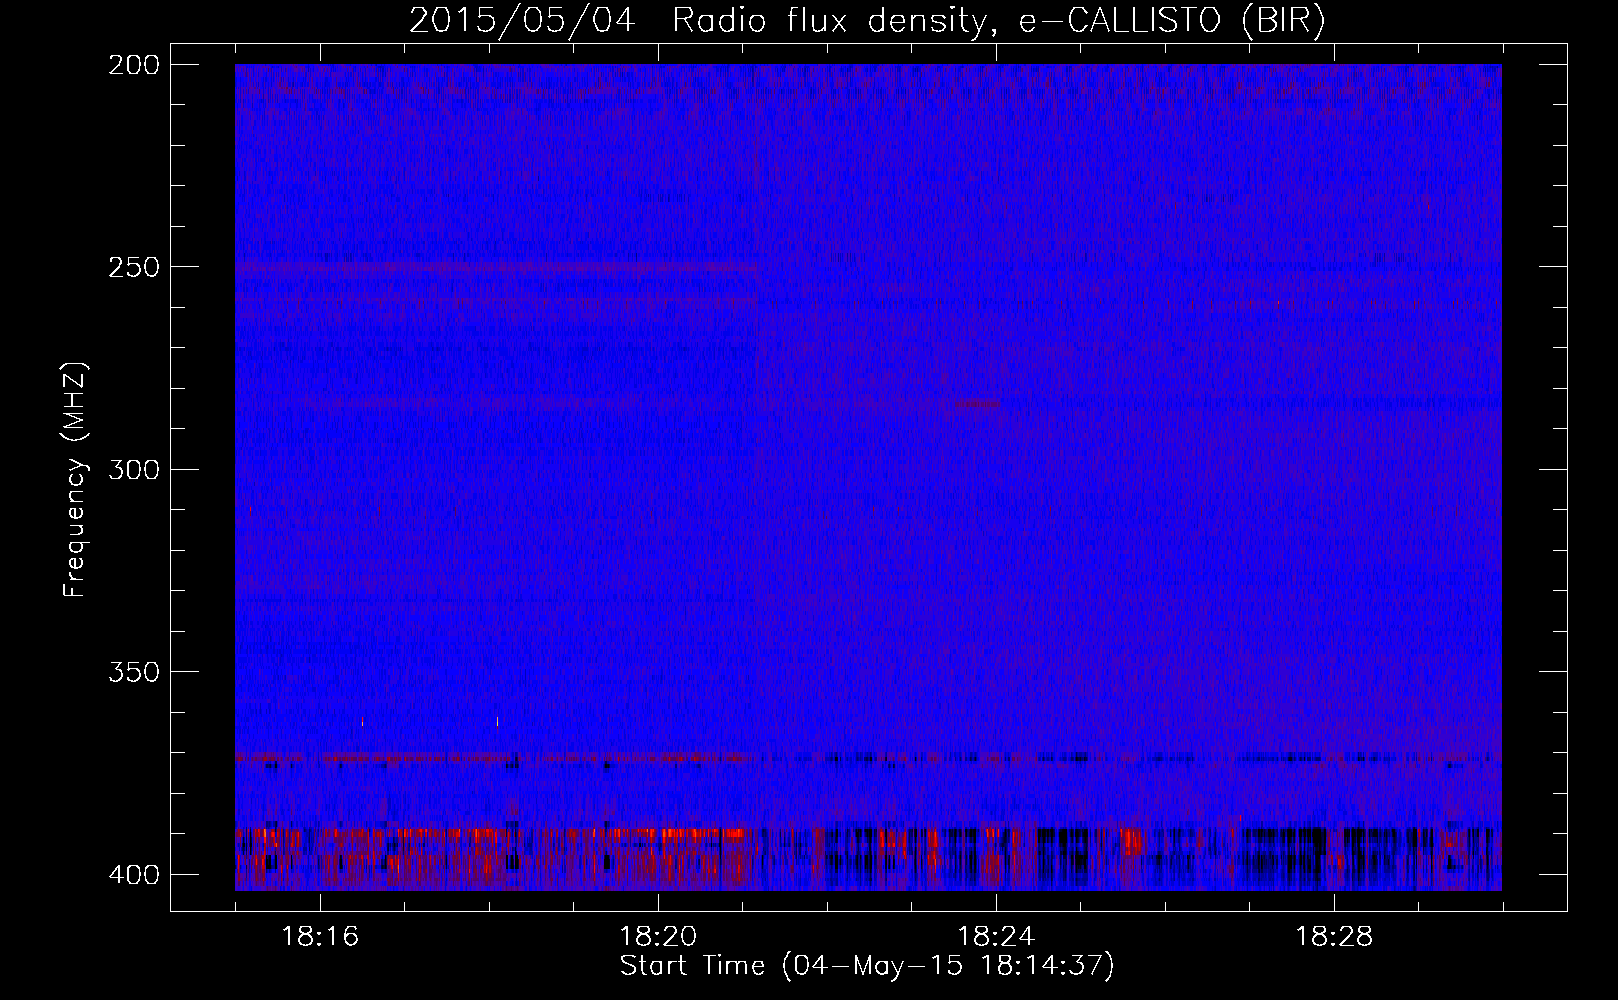Image resolution: width=1618 pixels, height=1000 pixels.
Task: Select the 18:20 time tick label
Action: coord(658,937)
